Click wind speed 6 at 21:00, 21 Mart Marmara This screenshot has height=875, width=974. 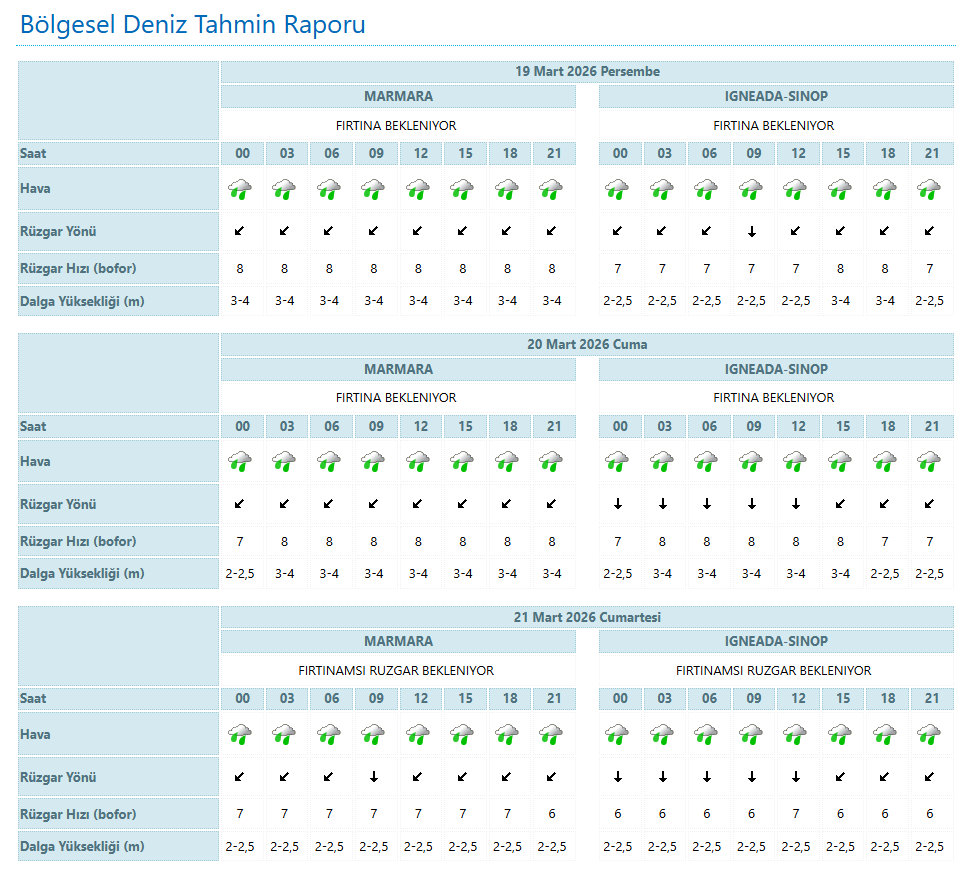point(552,814)
